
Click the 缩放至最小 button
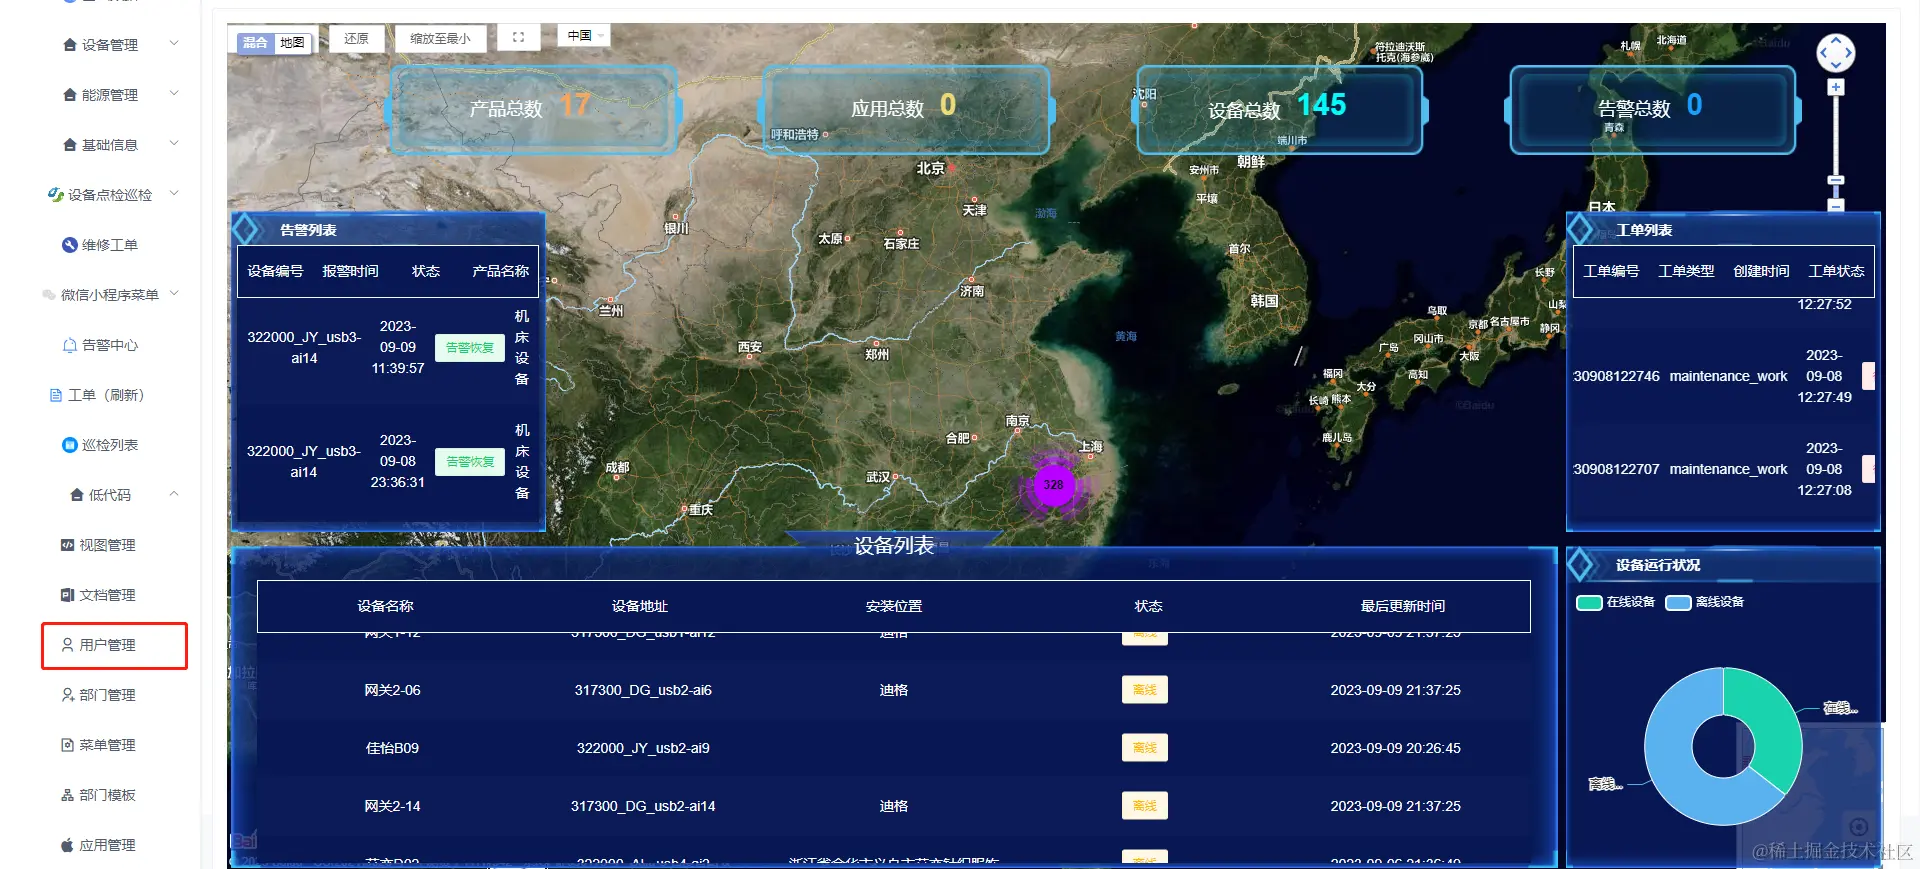tap(440, 38)
